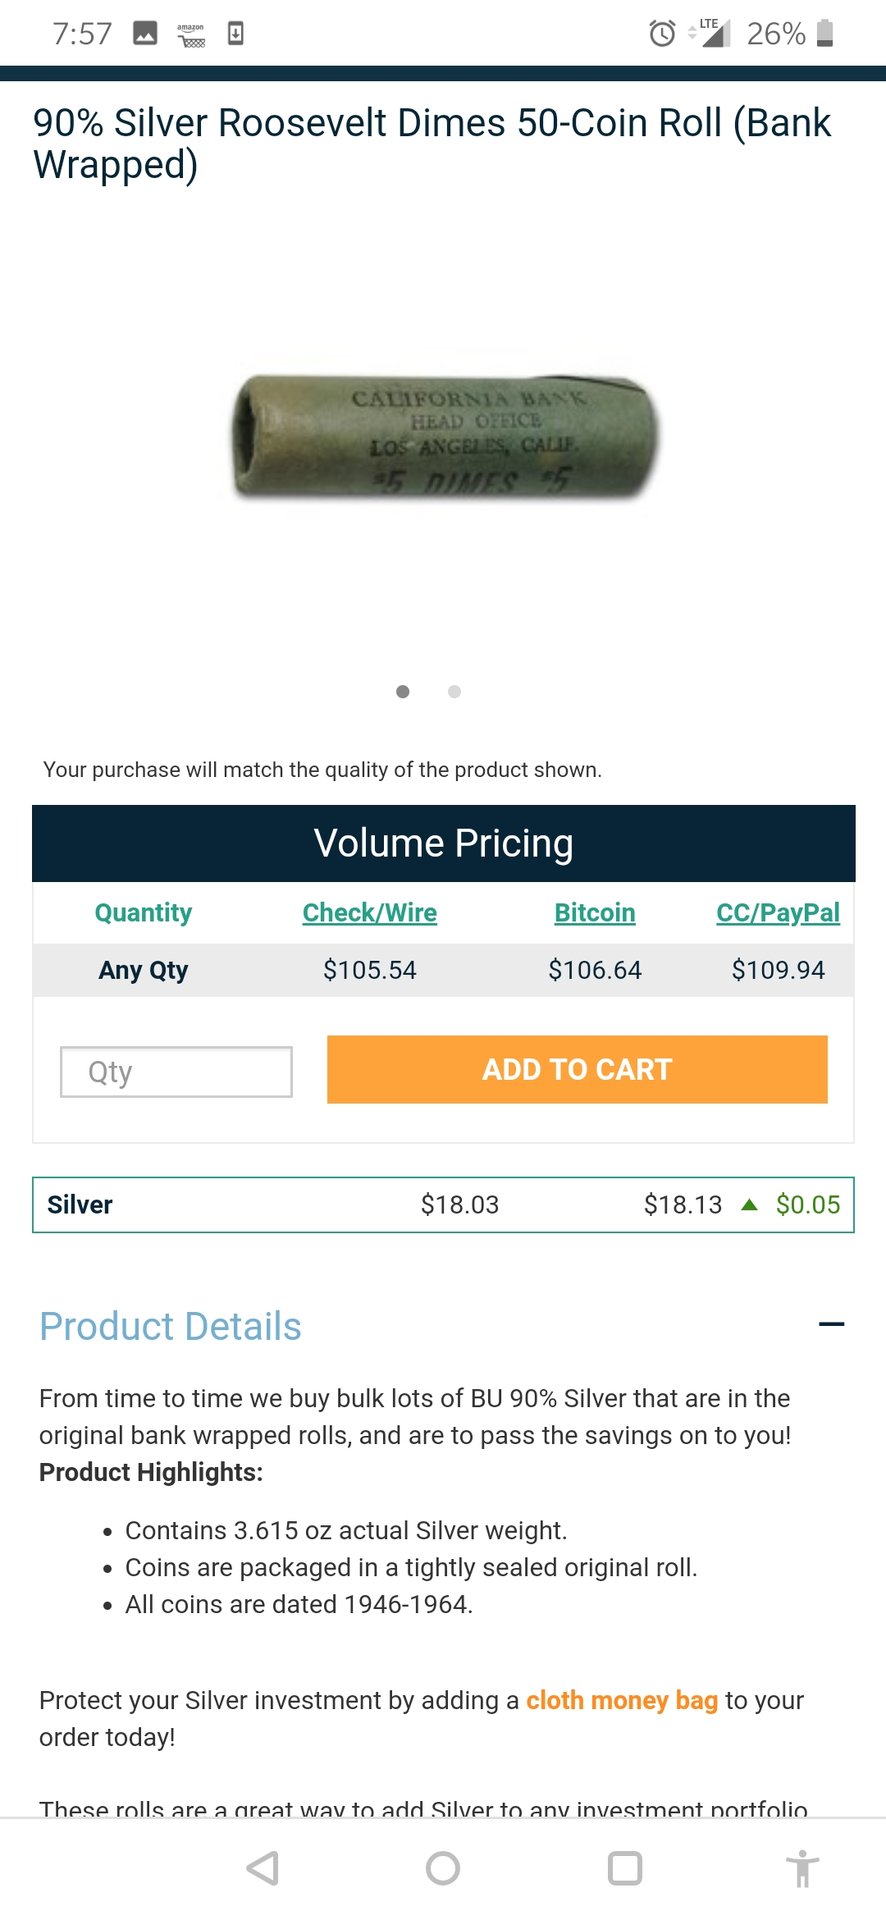Tap the Android back navigation icon
This screenshot has width=886, height=1920.
tap(263, 1867)
